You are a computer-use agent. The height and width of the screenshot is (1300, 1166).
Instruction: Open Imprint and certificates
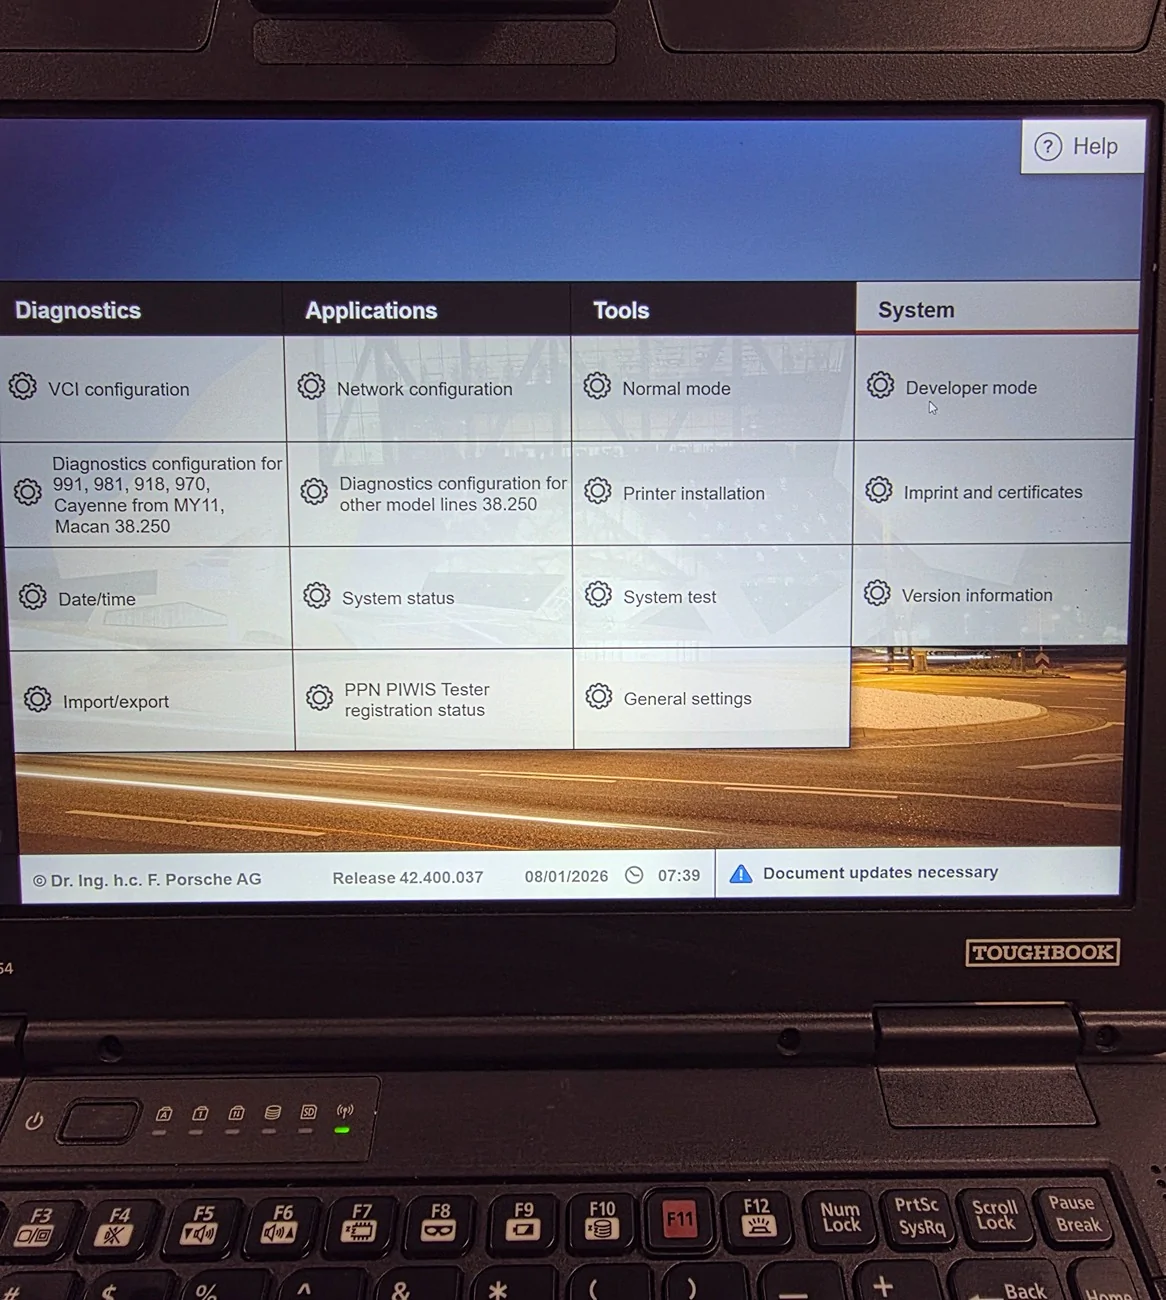pyautogui.click(x=993, y=491)
